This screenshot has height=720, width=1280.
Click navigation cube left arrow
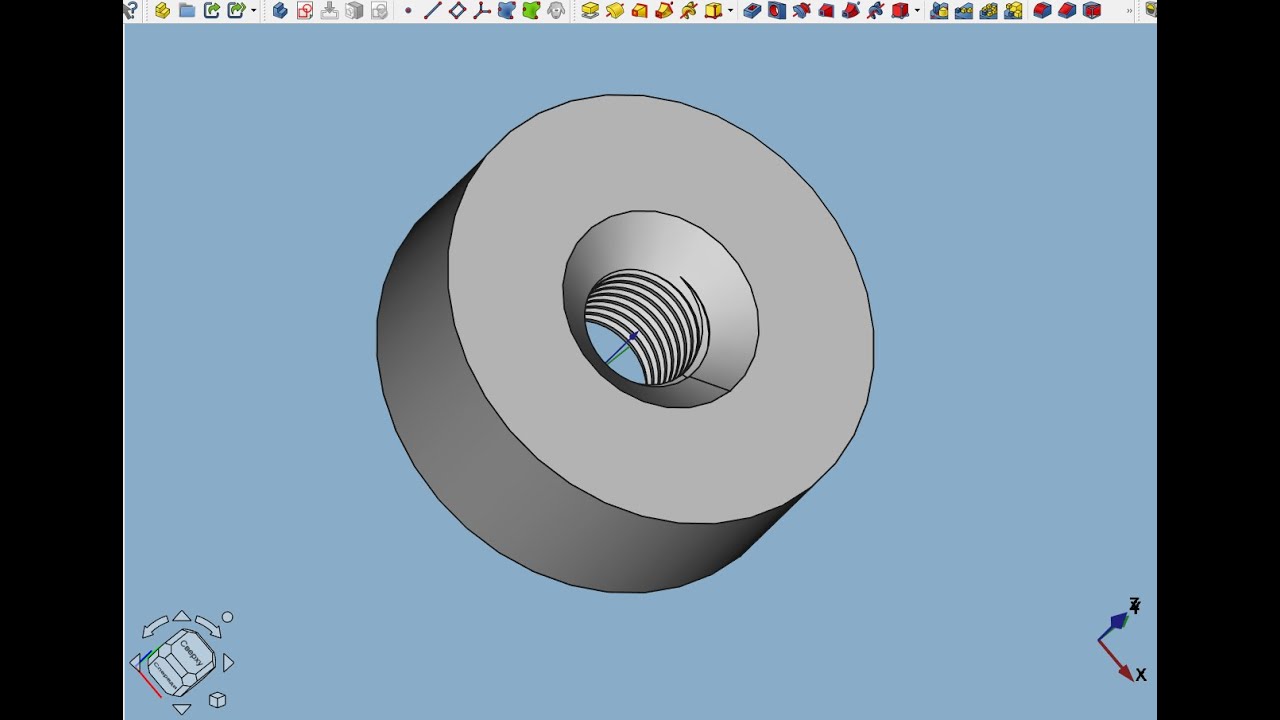(135, 662)
